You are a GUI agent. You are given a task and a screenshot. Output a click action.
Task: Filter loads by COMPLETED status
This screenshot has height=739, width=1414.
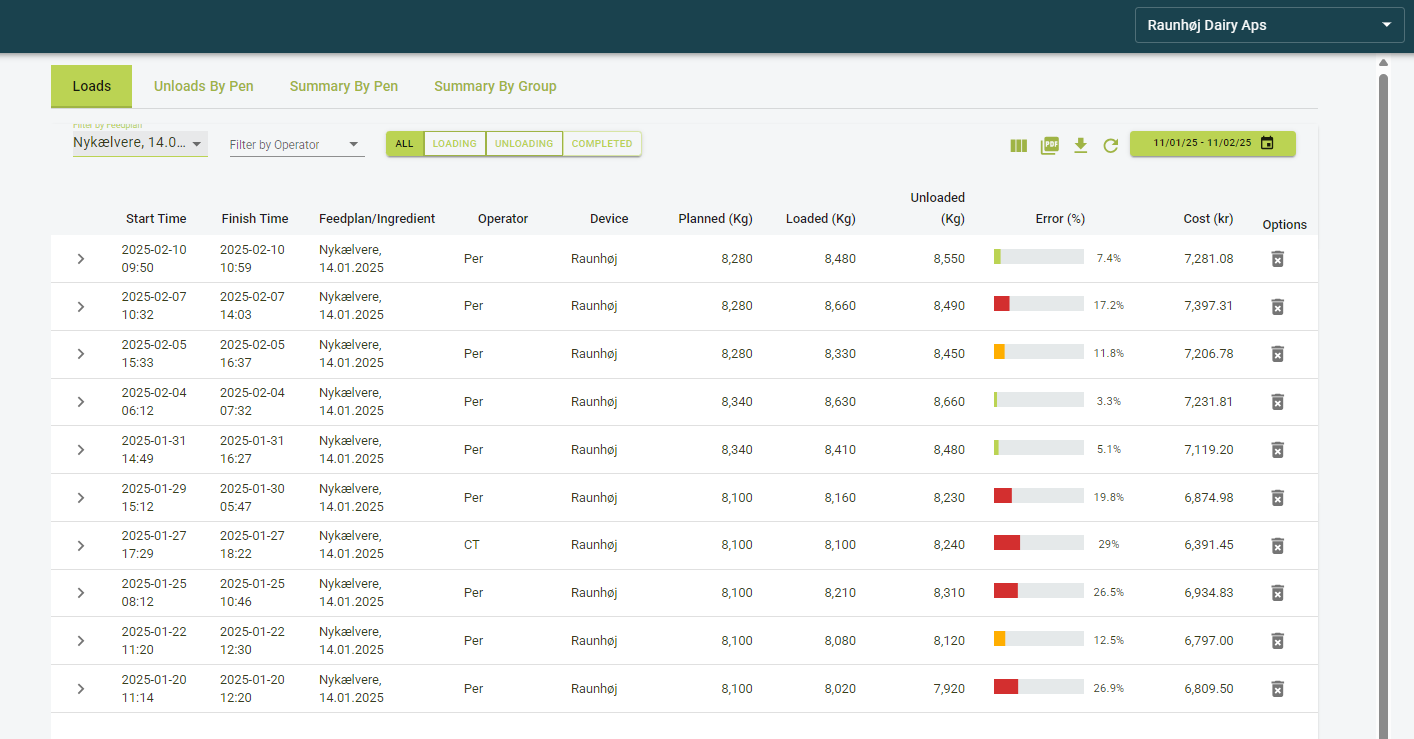(x=602, y=144)
